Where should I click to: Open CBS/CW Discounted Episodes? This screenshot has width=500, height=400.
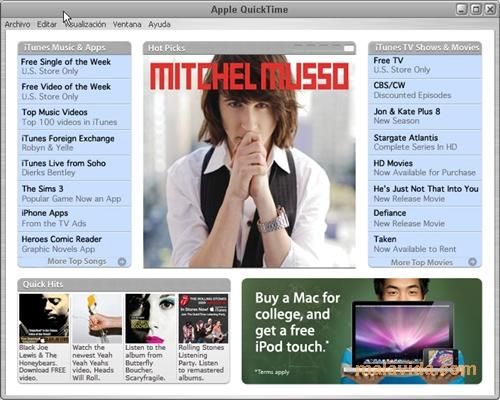click(x=425, y=91)
